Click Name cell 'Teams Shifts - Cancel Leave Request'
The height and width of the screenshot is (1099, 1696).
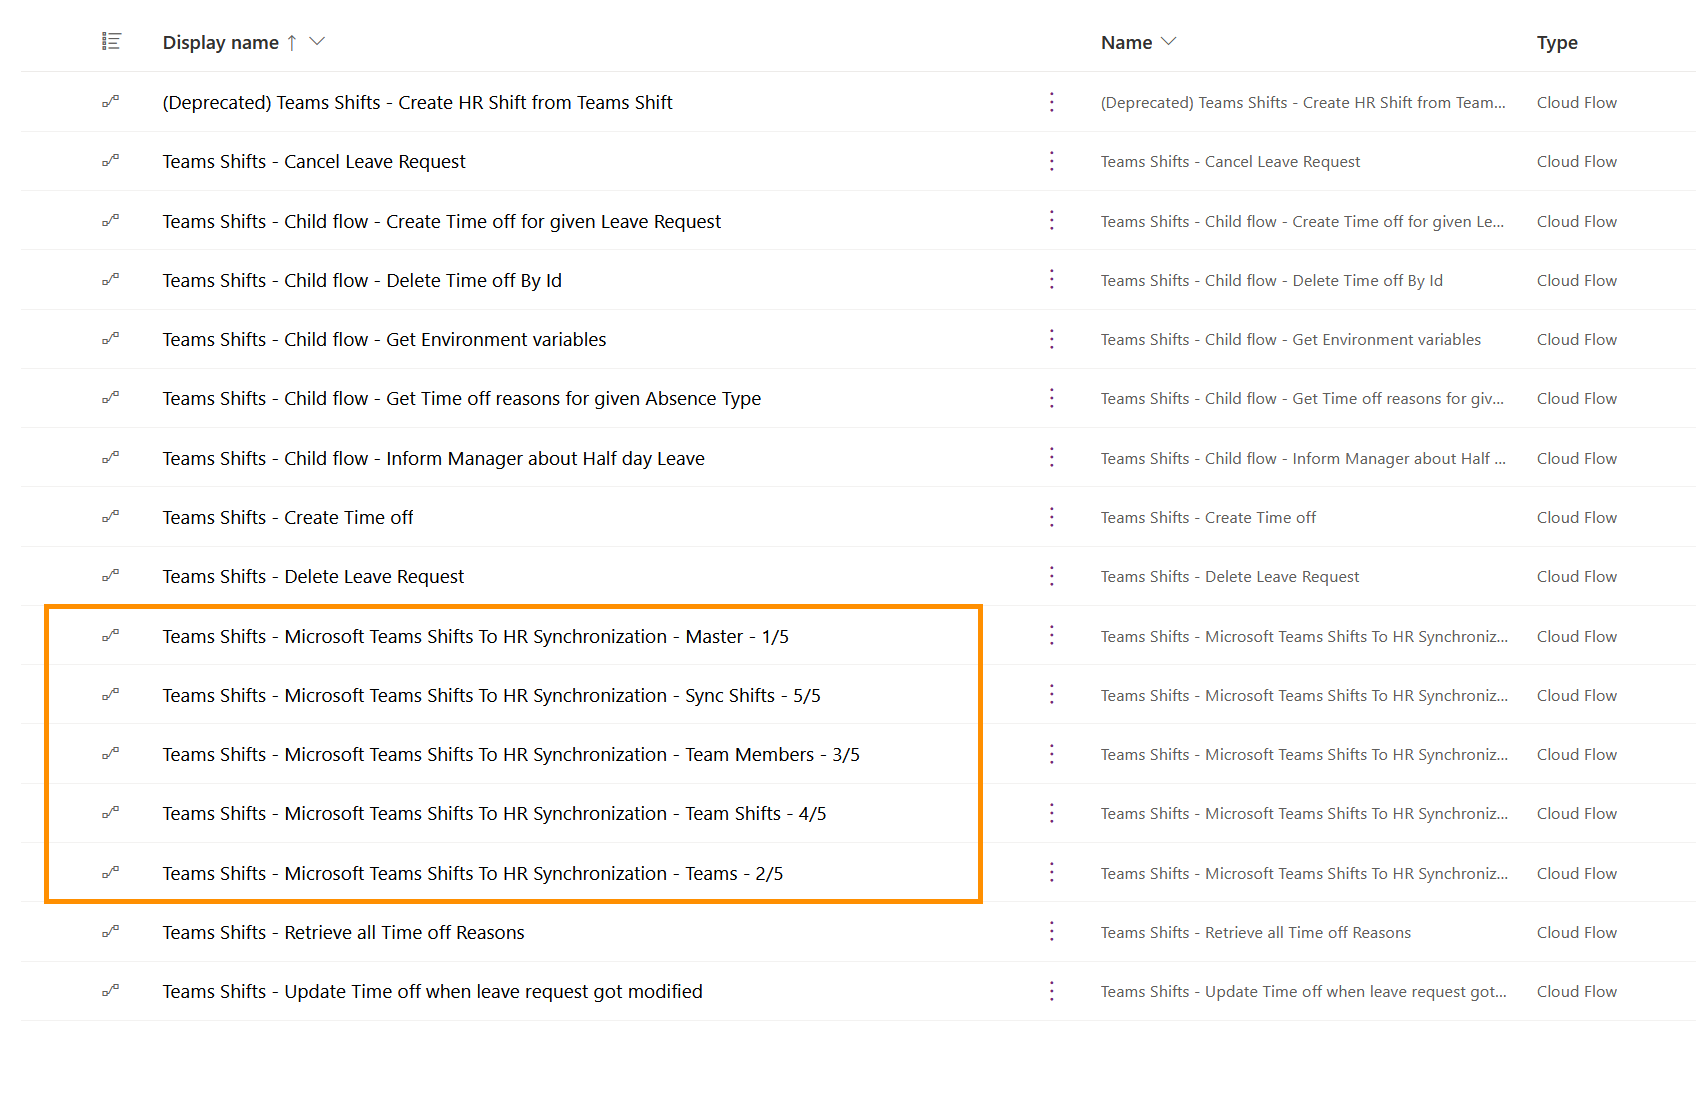pyautogui.click(x=1230, y=161)
